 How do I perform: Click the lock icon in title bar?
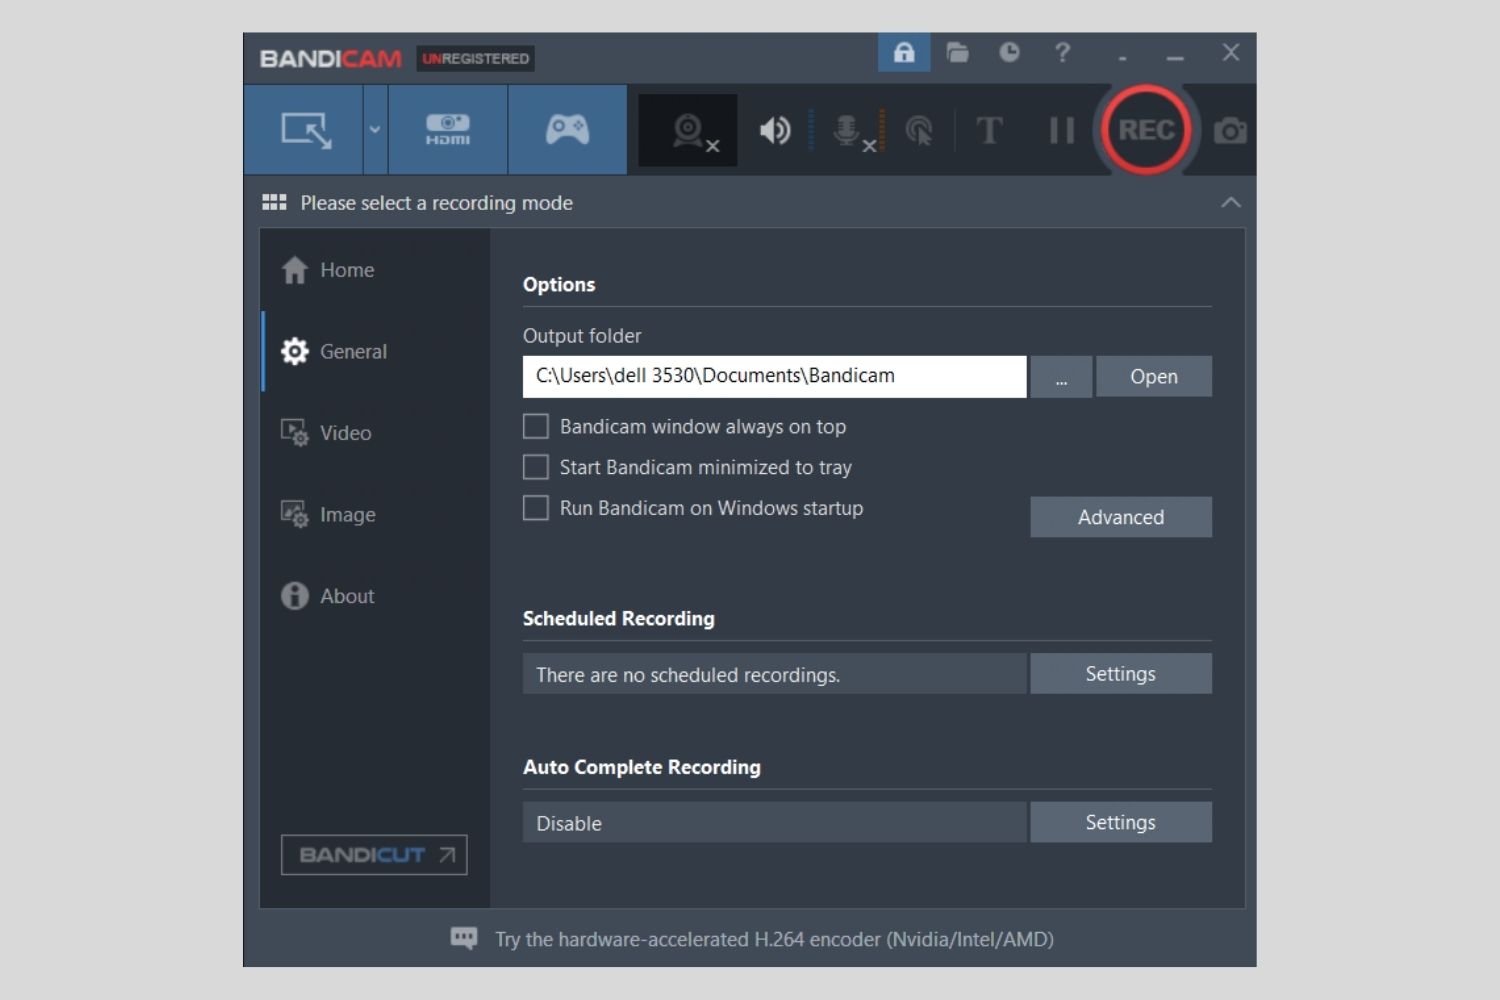point(904,52)
